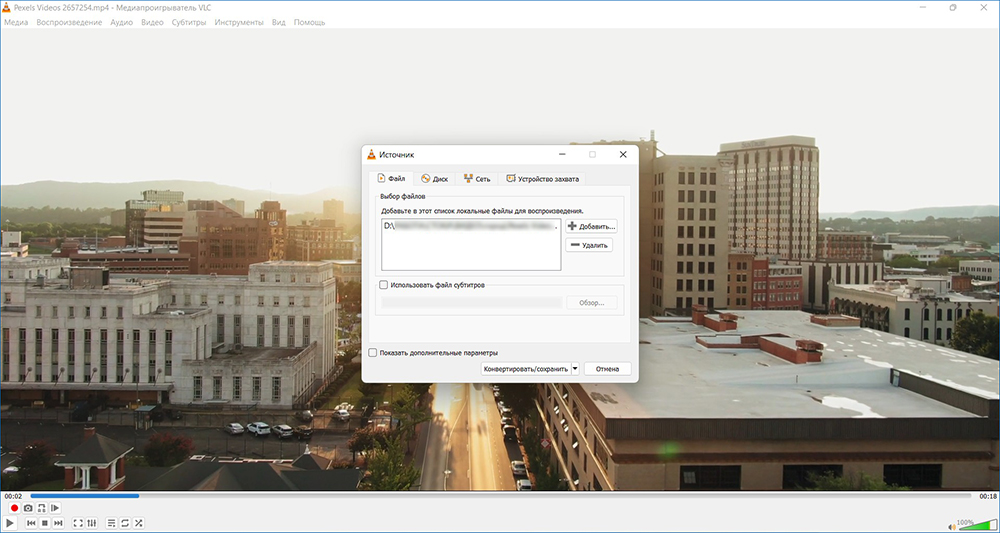Check 'Показать дополнительные параметры' option
This screenshot has width=1000, height=533.
(373, 353)
